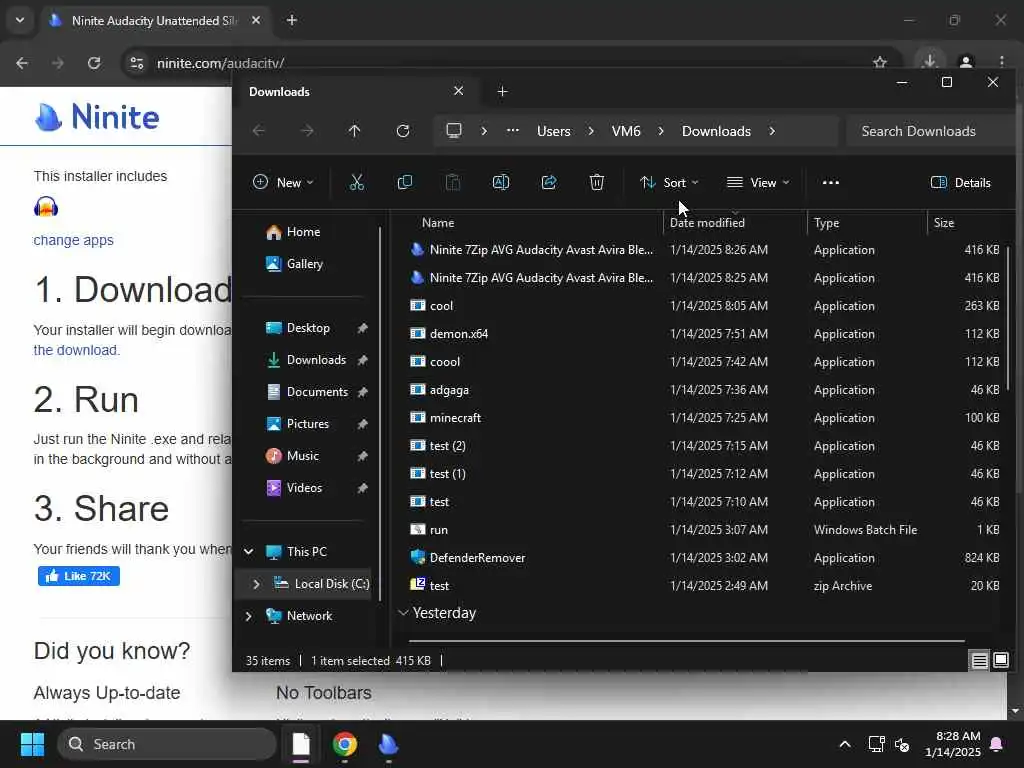This screenshot has width=1024, height=768.
Task: Expand the This PC tree node
Action: coord(249,552)
